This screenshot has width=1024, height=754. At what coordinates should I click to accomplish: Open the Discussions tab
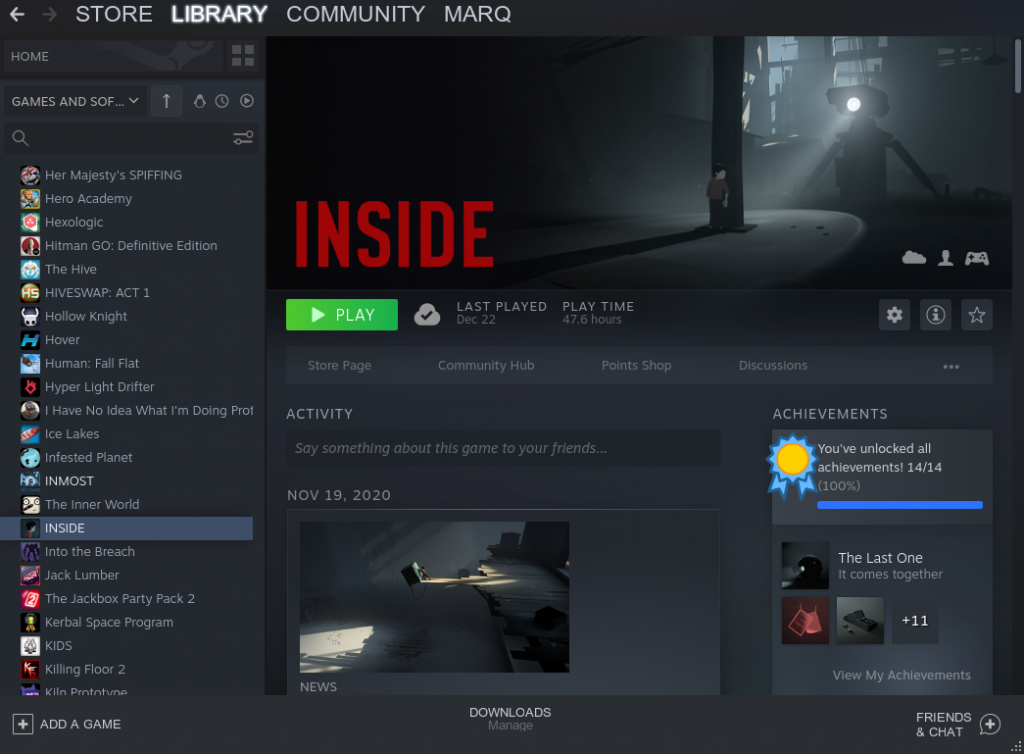pyautogui.click(x=773, y=366)
